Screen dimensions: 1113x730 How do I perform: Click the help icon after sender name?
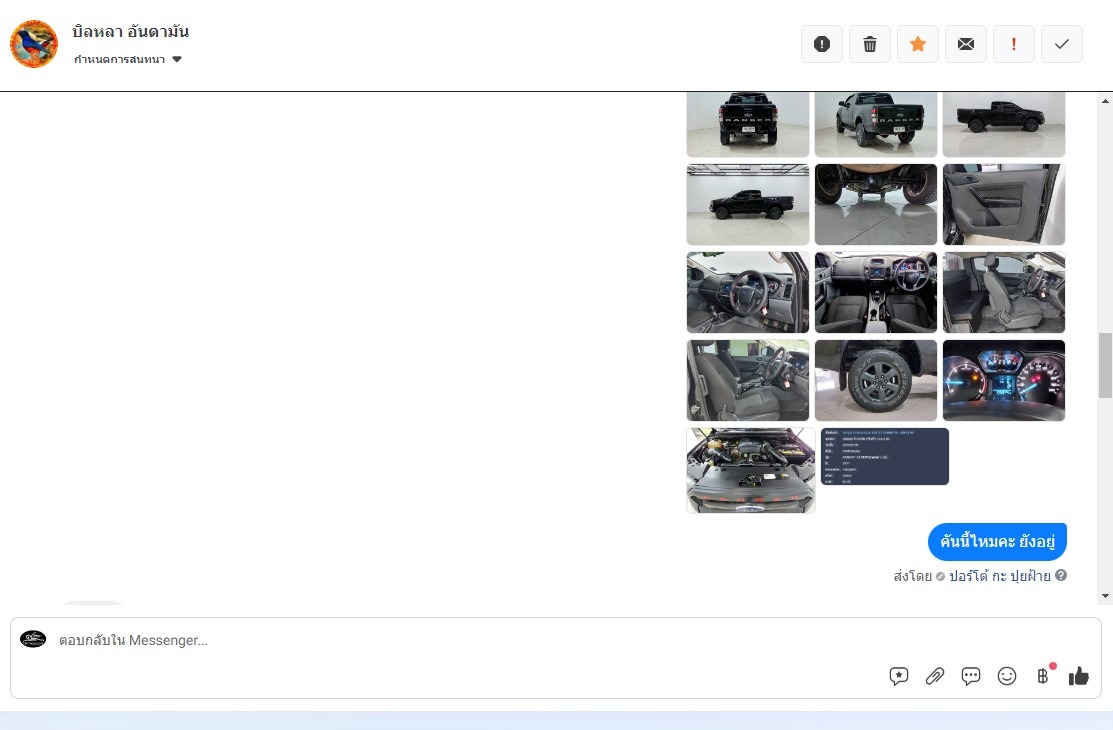(x=1060, y=575)
